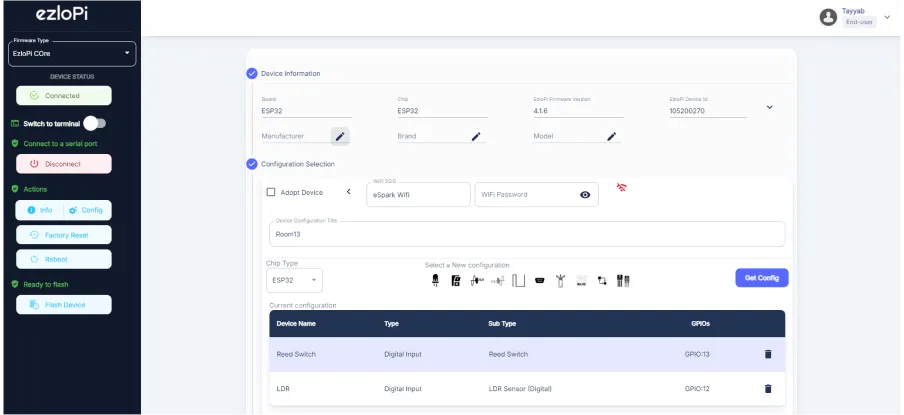The image size is (904, 415).
Task: Click the Factory Reset button
Action: pos(63,235)
